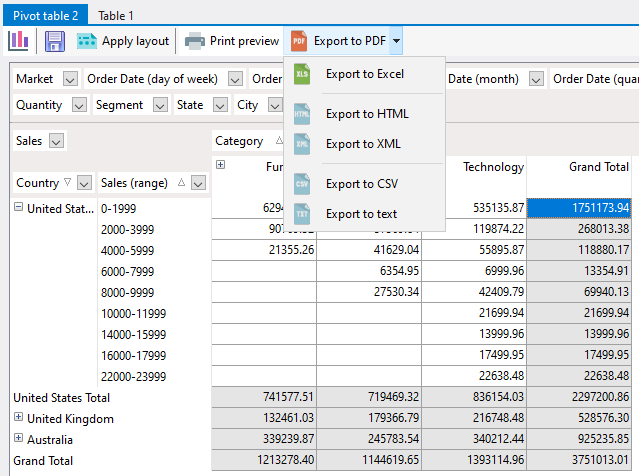Select Export to XML menu item

[363, 144]
